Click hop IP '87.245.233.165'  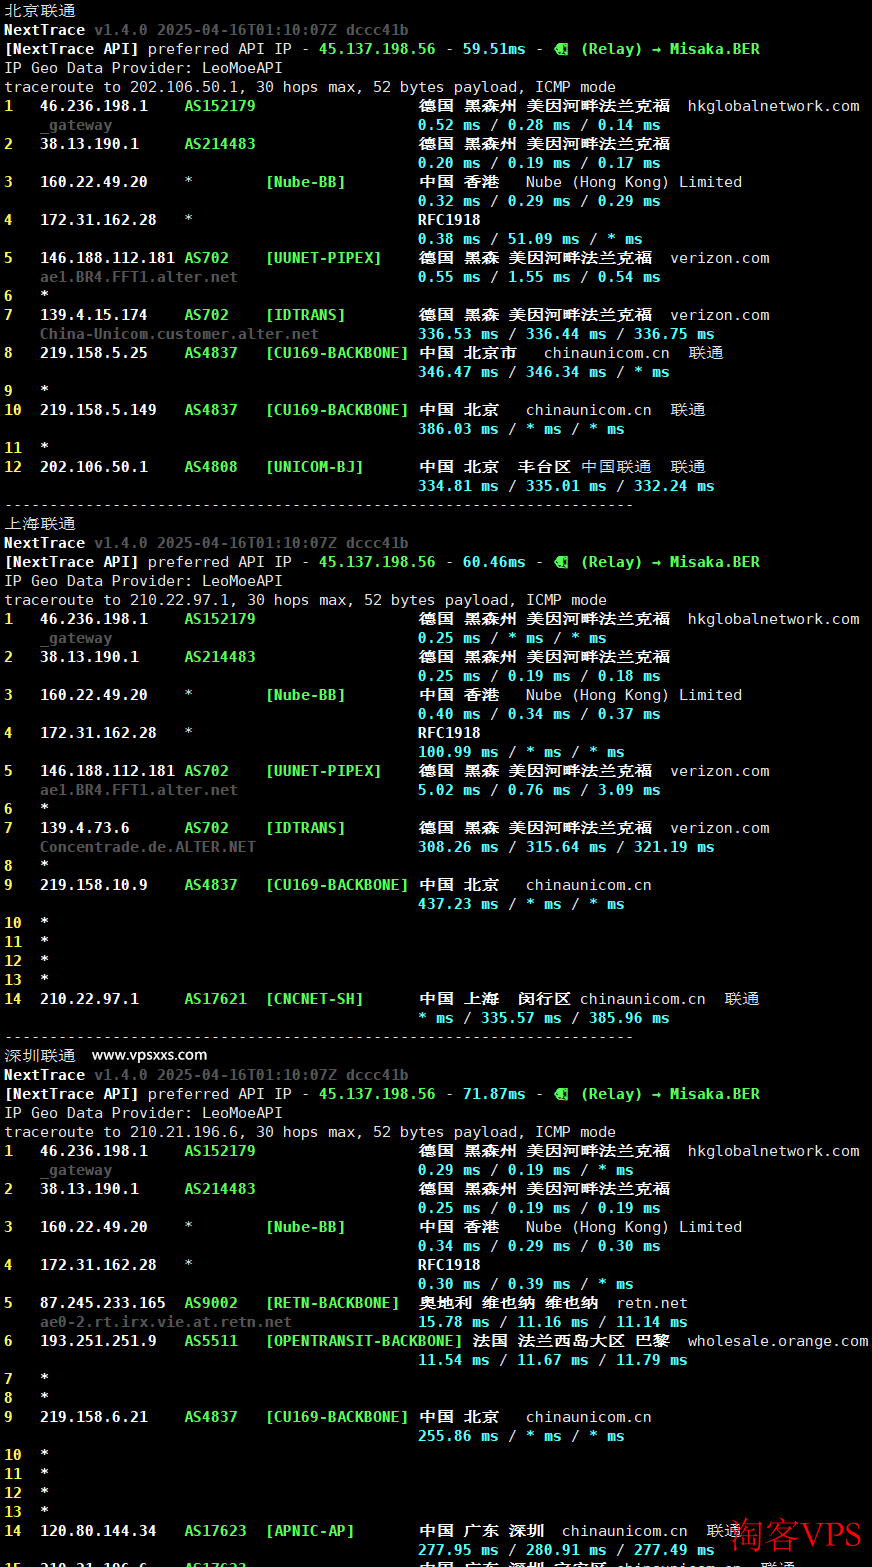click(x=103, y=1303)
